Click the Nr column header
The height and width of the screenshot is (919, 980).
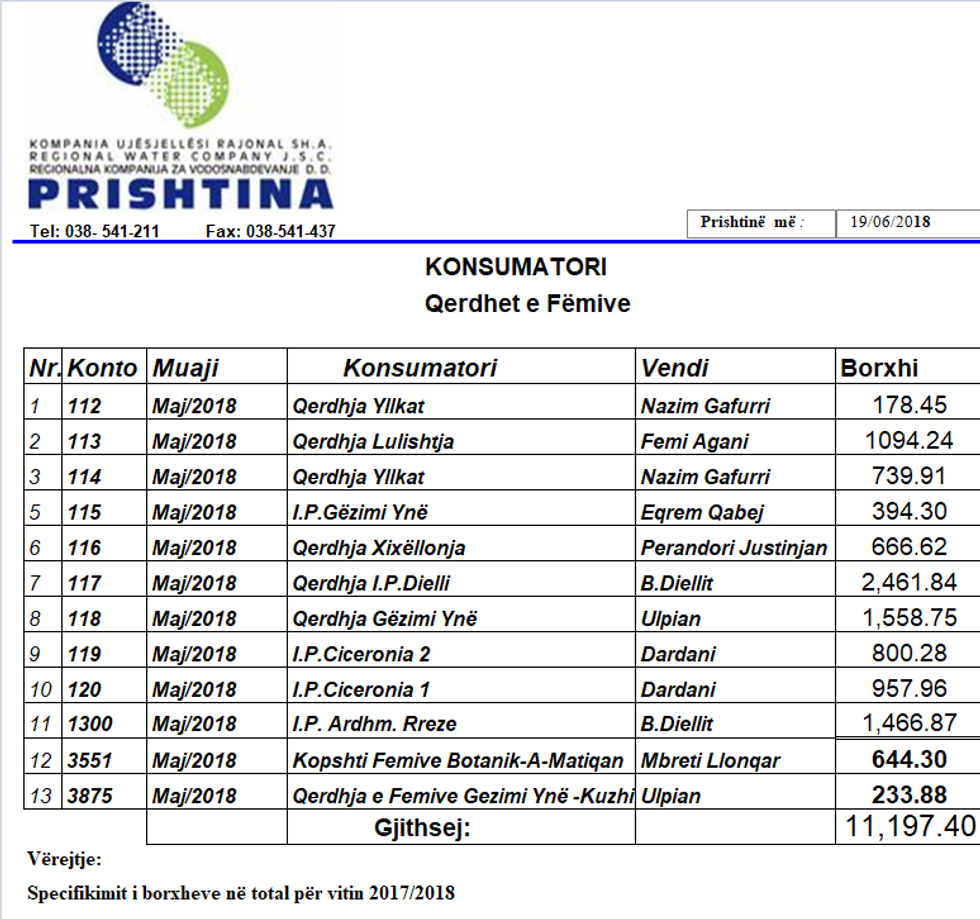point(46,367)
